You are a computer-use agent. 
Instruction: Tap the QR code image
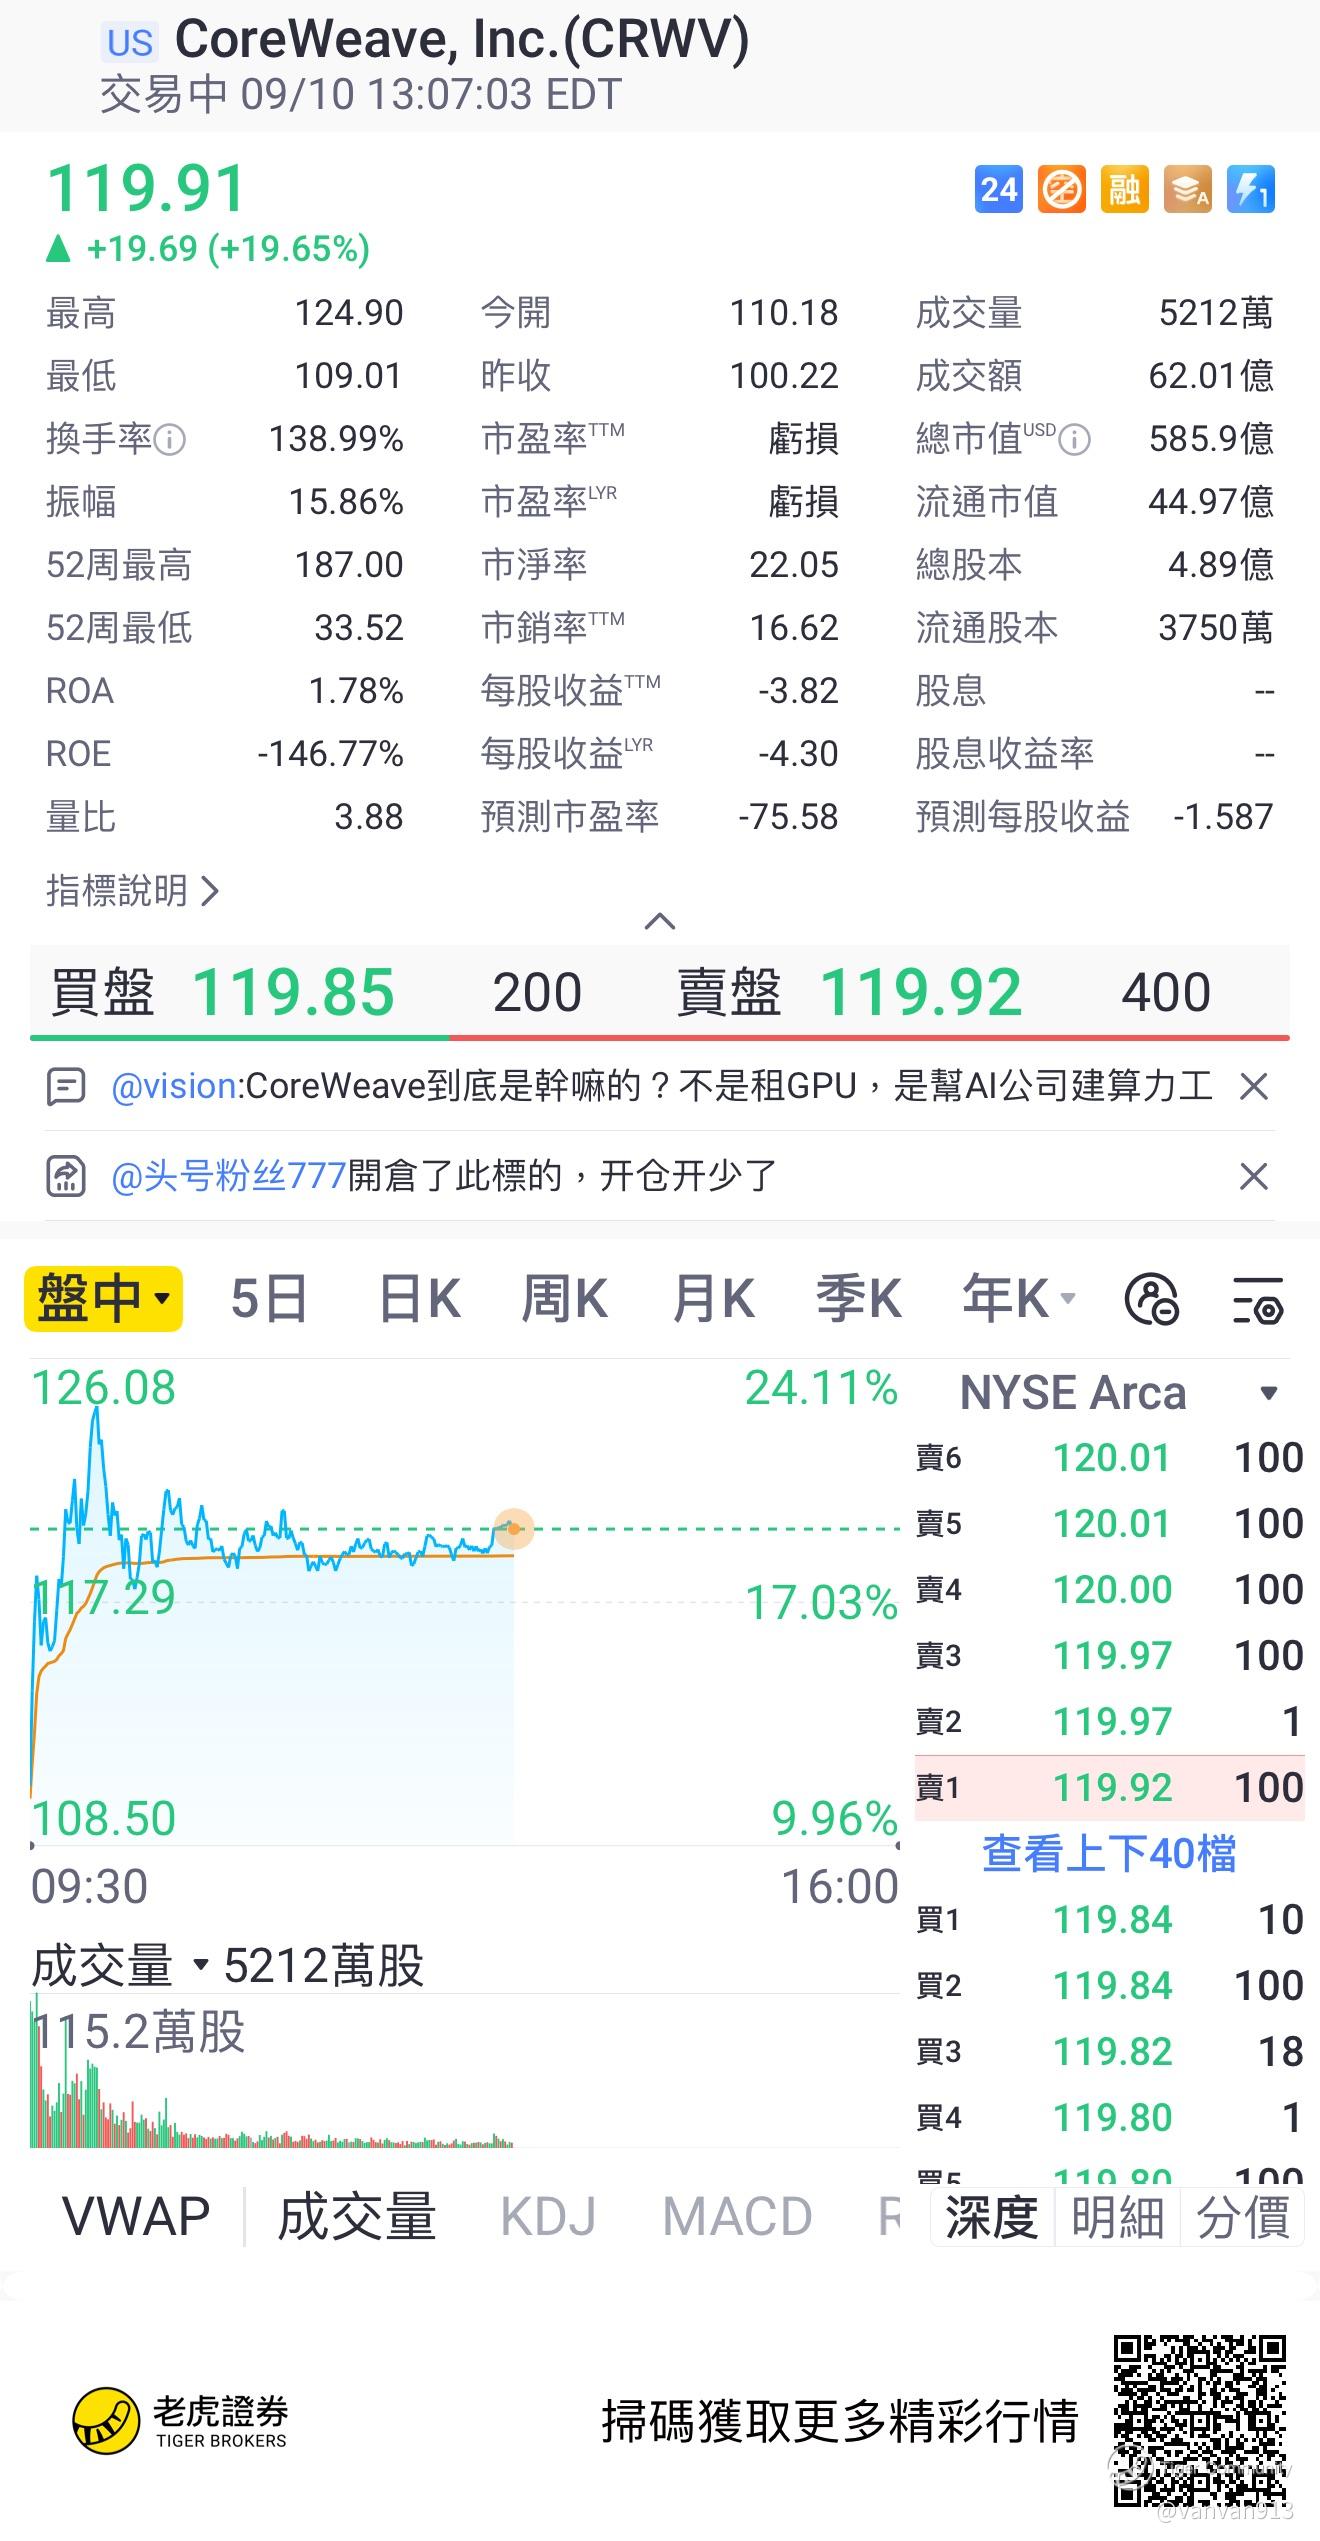(x=1200, y=2420)
